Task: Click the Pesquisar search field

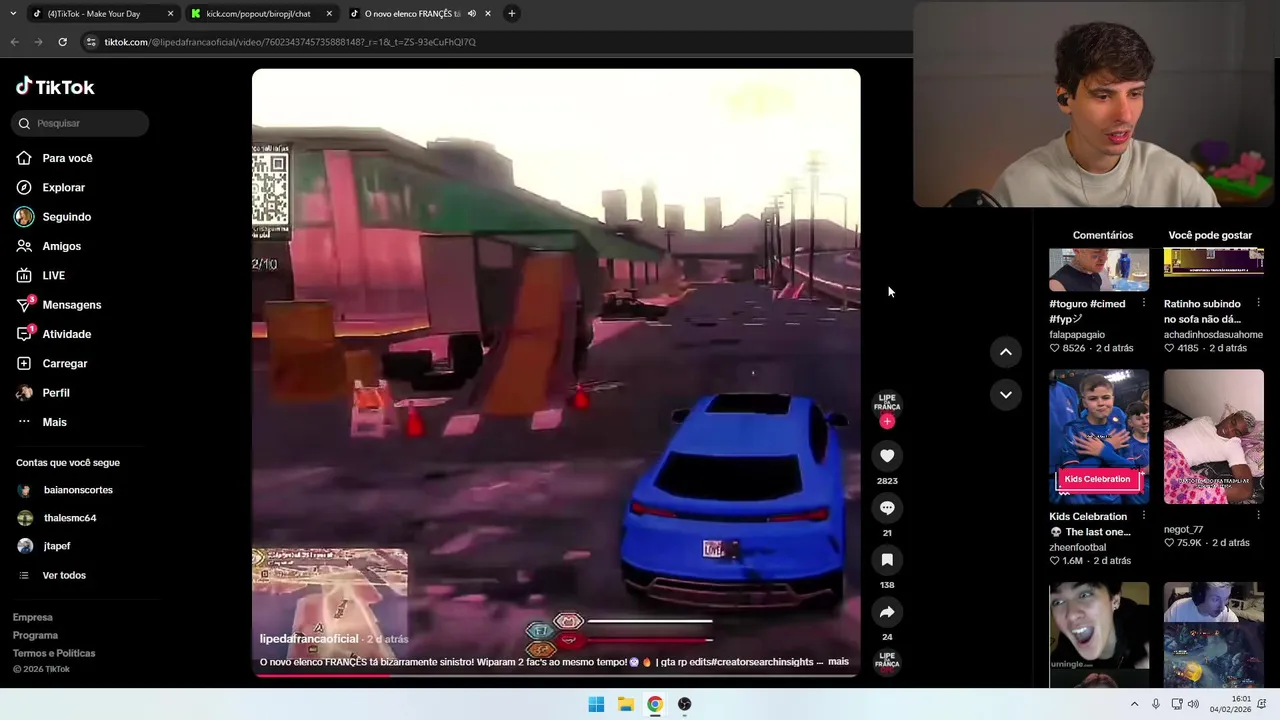Action: click(81, 123)
